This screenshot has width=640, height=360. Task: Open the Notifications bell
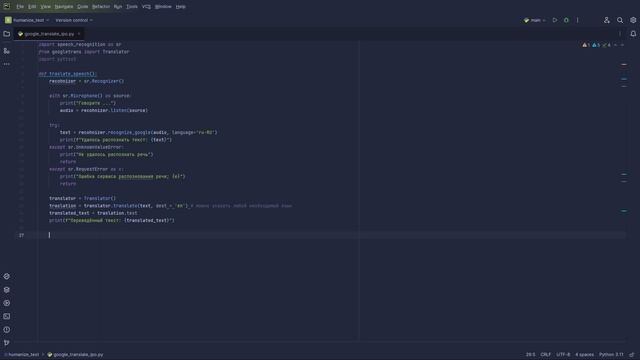[x=633, y=34]
